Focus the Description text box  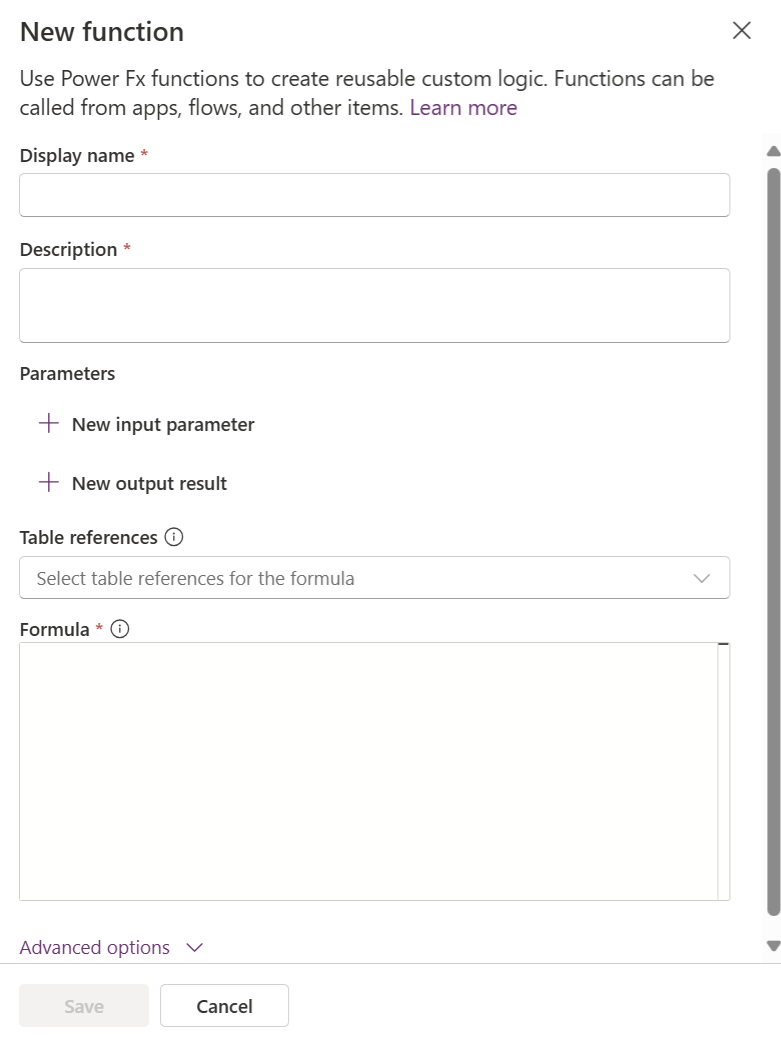click(x=374, y=305)
